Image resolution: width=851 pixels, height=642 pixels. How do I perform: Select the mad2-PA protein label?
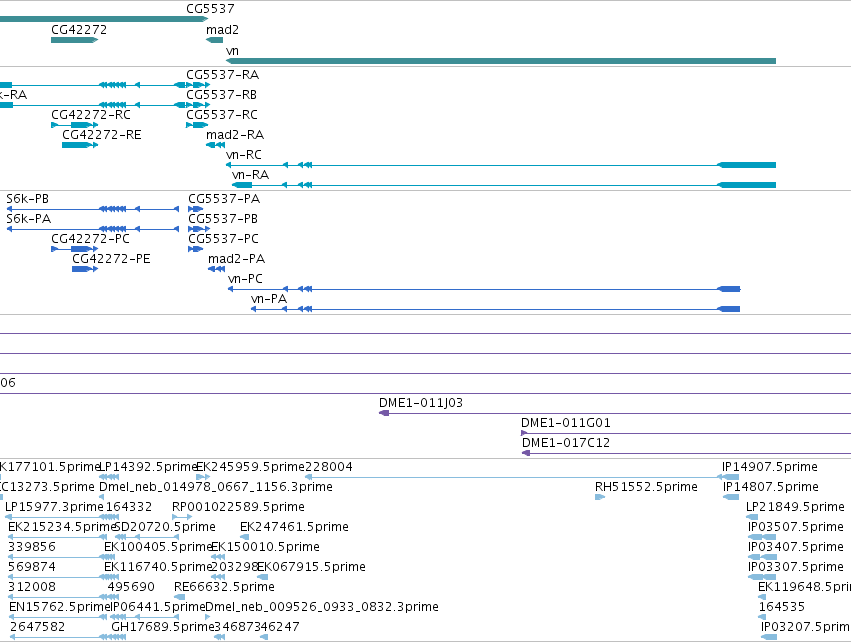[236, 259]
